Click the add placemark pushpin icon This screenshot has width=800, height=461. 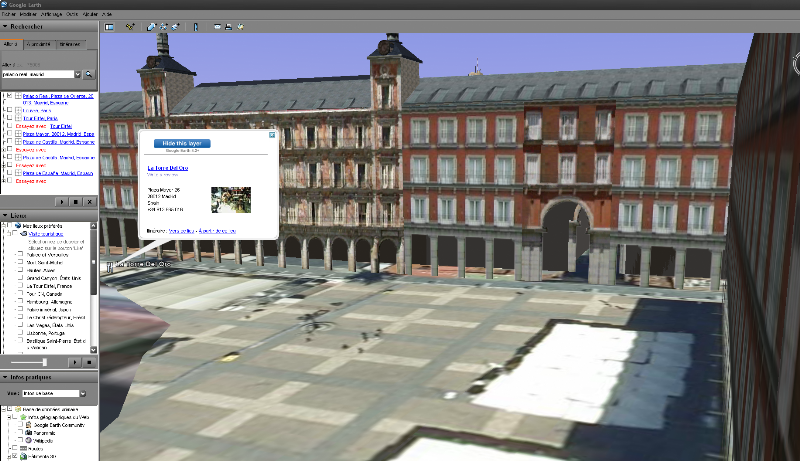point(130,26)
